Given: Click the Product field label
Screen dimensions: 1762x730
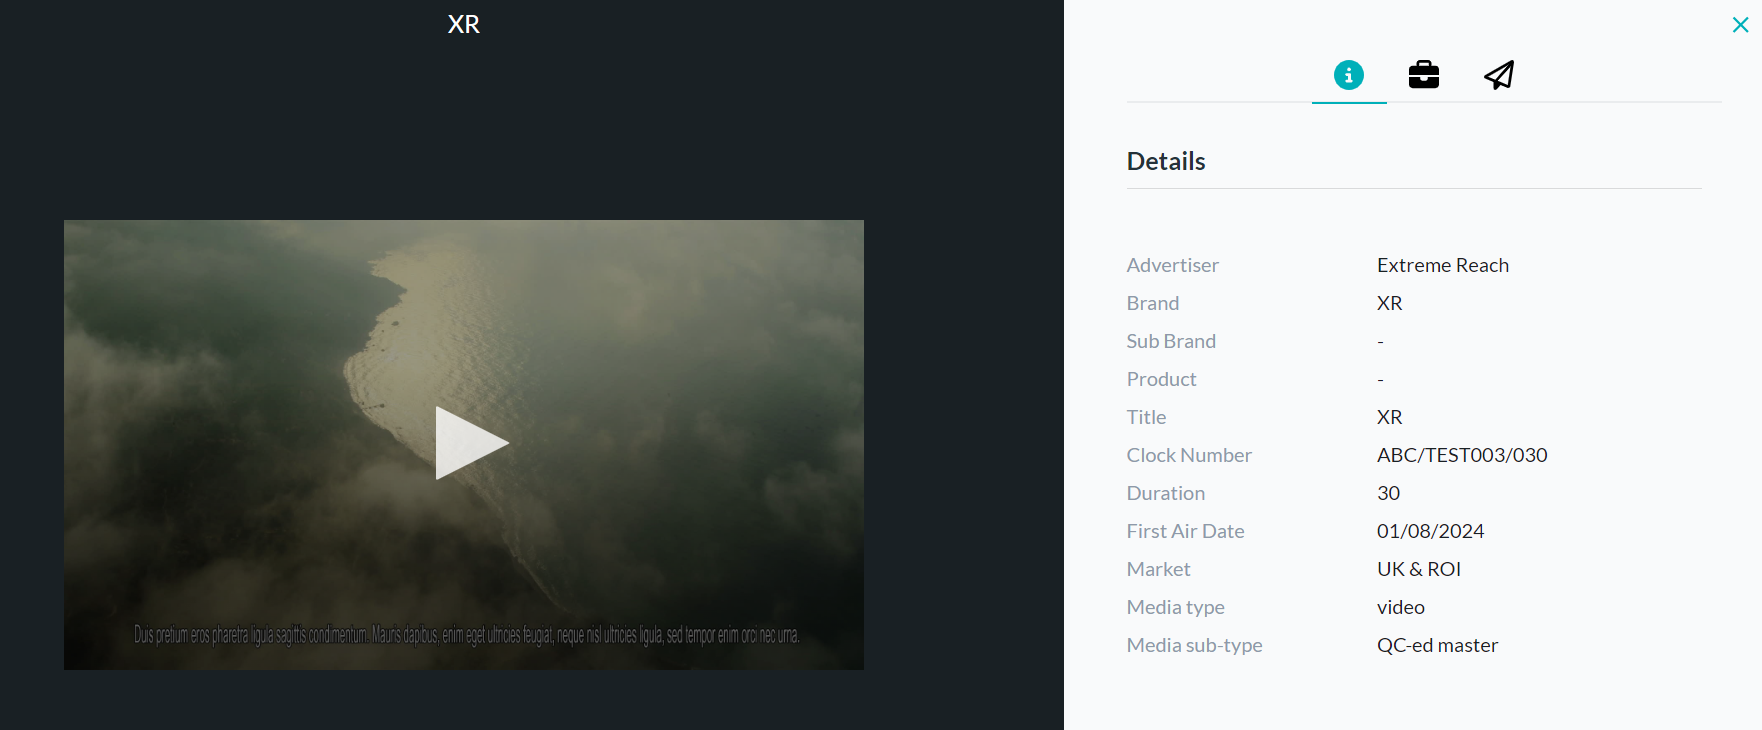Looking at the screenshot, I should [x=1161, y=379].
